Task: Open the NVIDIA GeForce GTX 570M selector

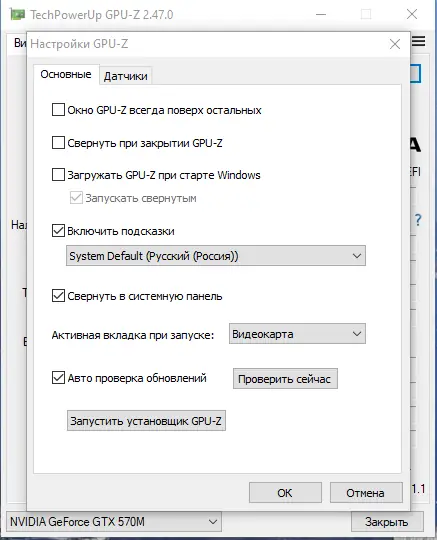Action: [114, 522]
